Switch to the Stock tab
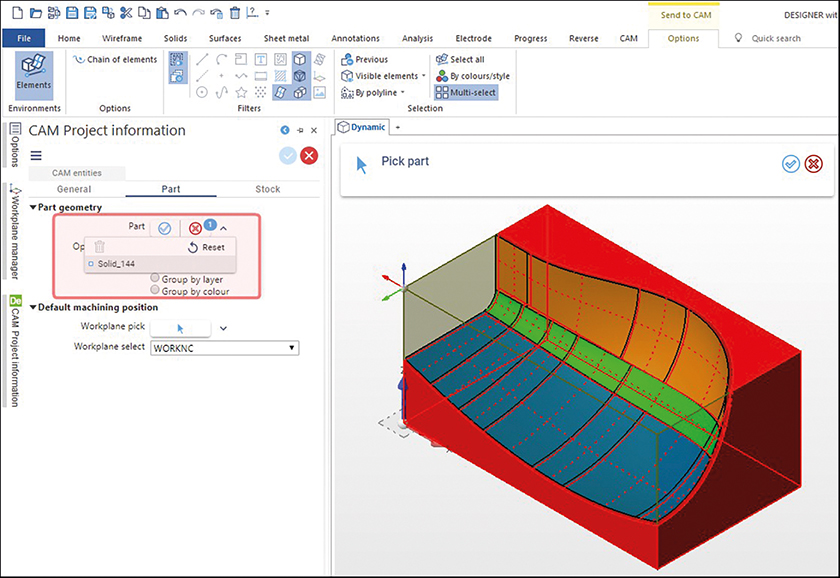 pyautogui.click(x=268, y=189)
